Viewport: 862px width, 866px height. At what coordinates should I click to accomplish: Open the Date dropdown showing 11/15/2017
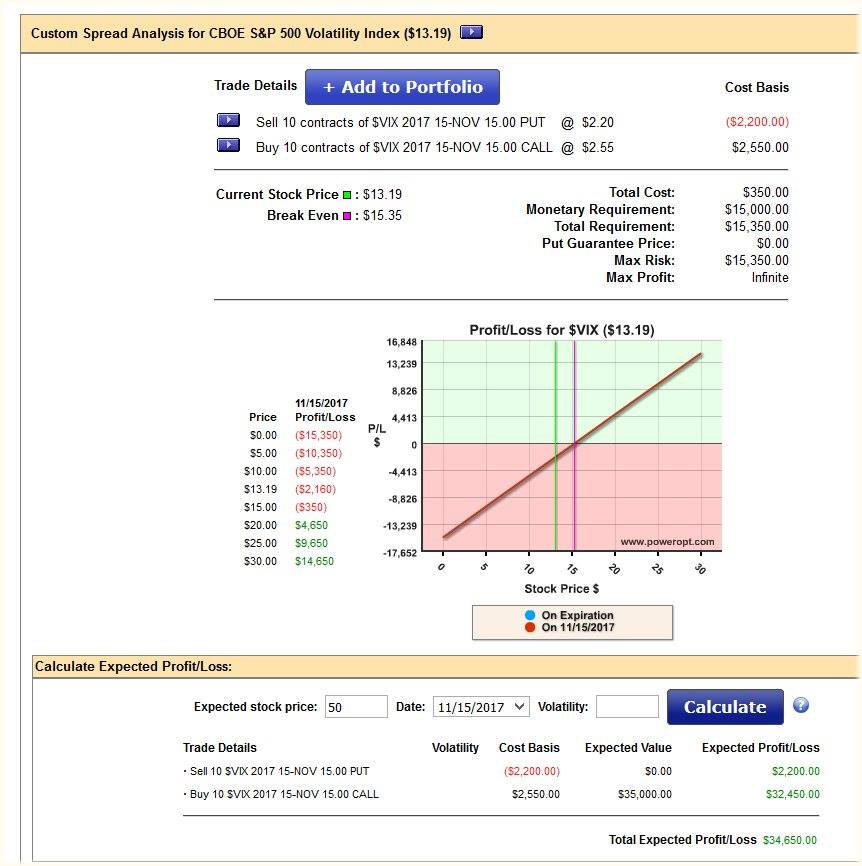pyautogui.click(x=481, y=706)
